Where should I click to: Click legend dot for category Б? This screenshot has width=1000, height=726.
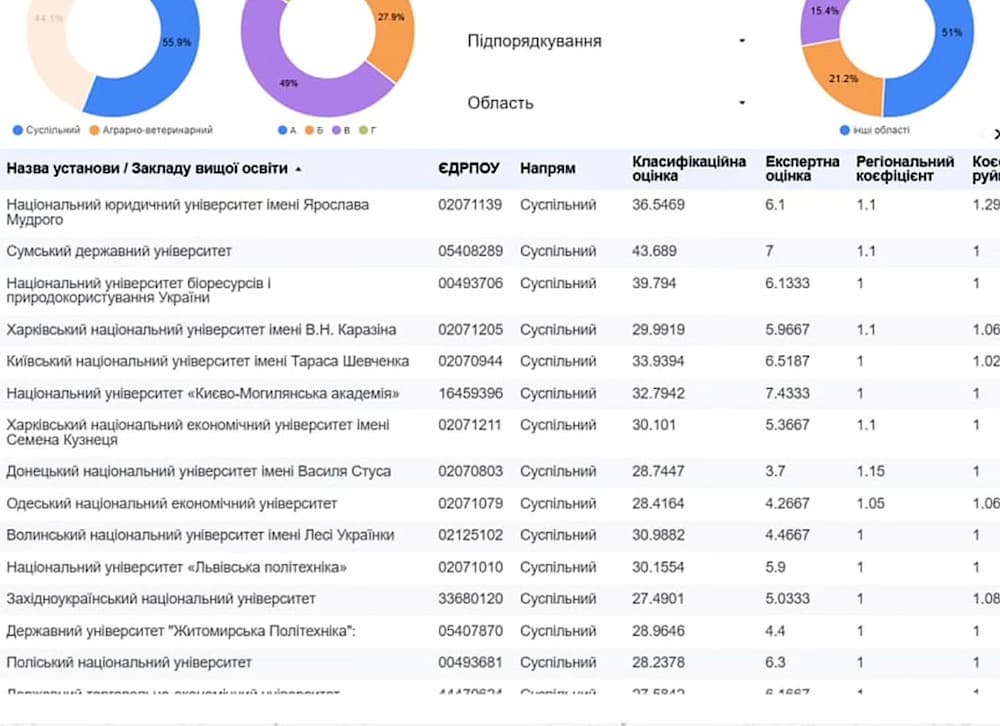pos(309,130)
